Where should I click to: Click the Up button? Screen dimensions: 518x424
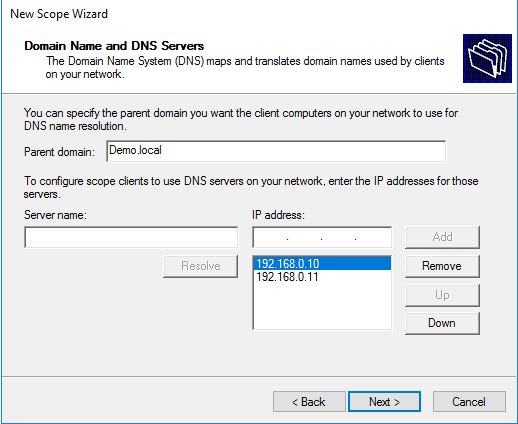tap(442, 295)
